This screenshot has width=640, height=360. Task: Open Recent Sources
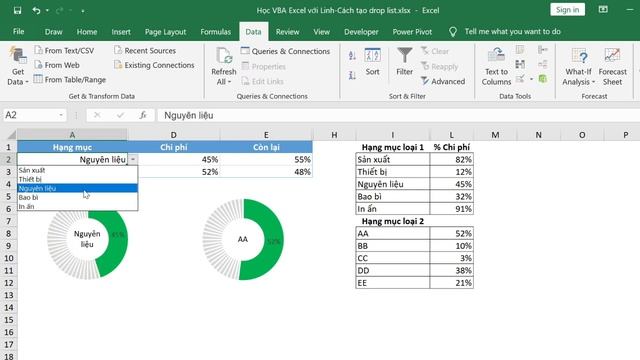pyautogui.click(x=145, y=50)
